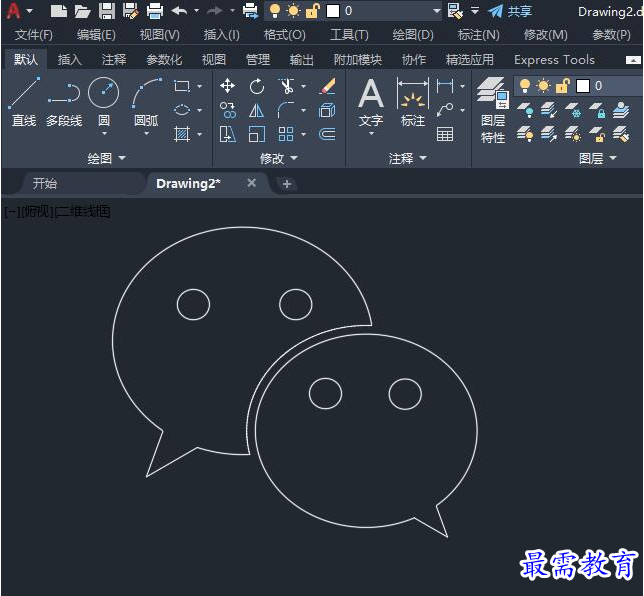This screenshot has width=644, height=596.
Task: Toggle layer on/off bulb in ribbon layer panel
Action: (x=524, y=86)
